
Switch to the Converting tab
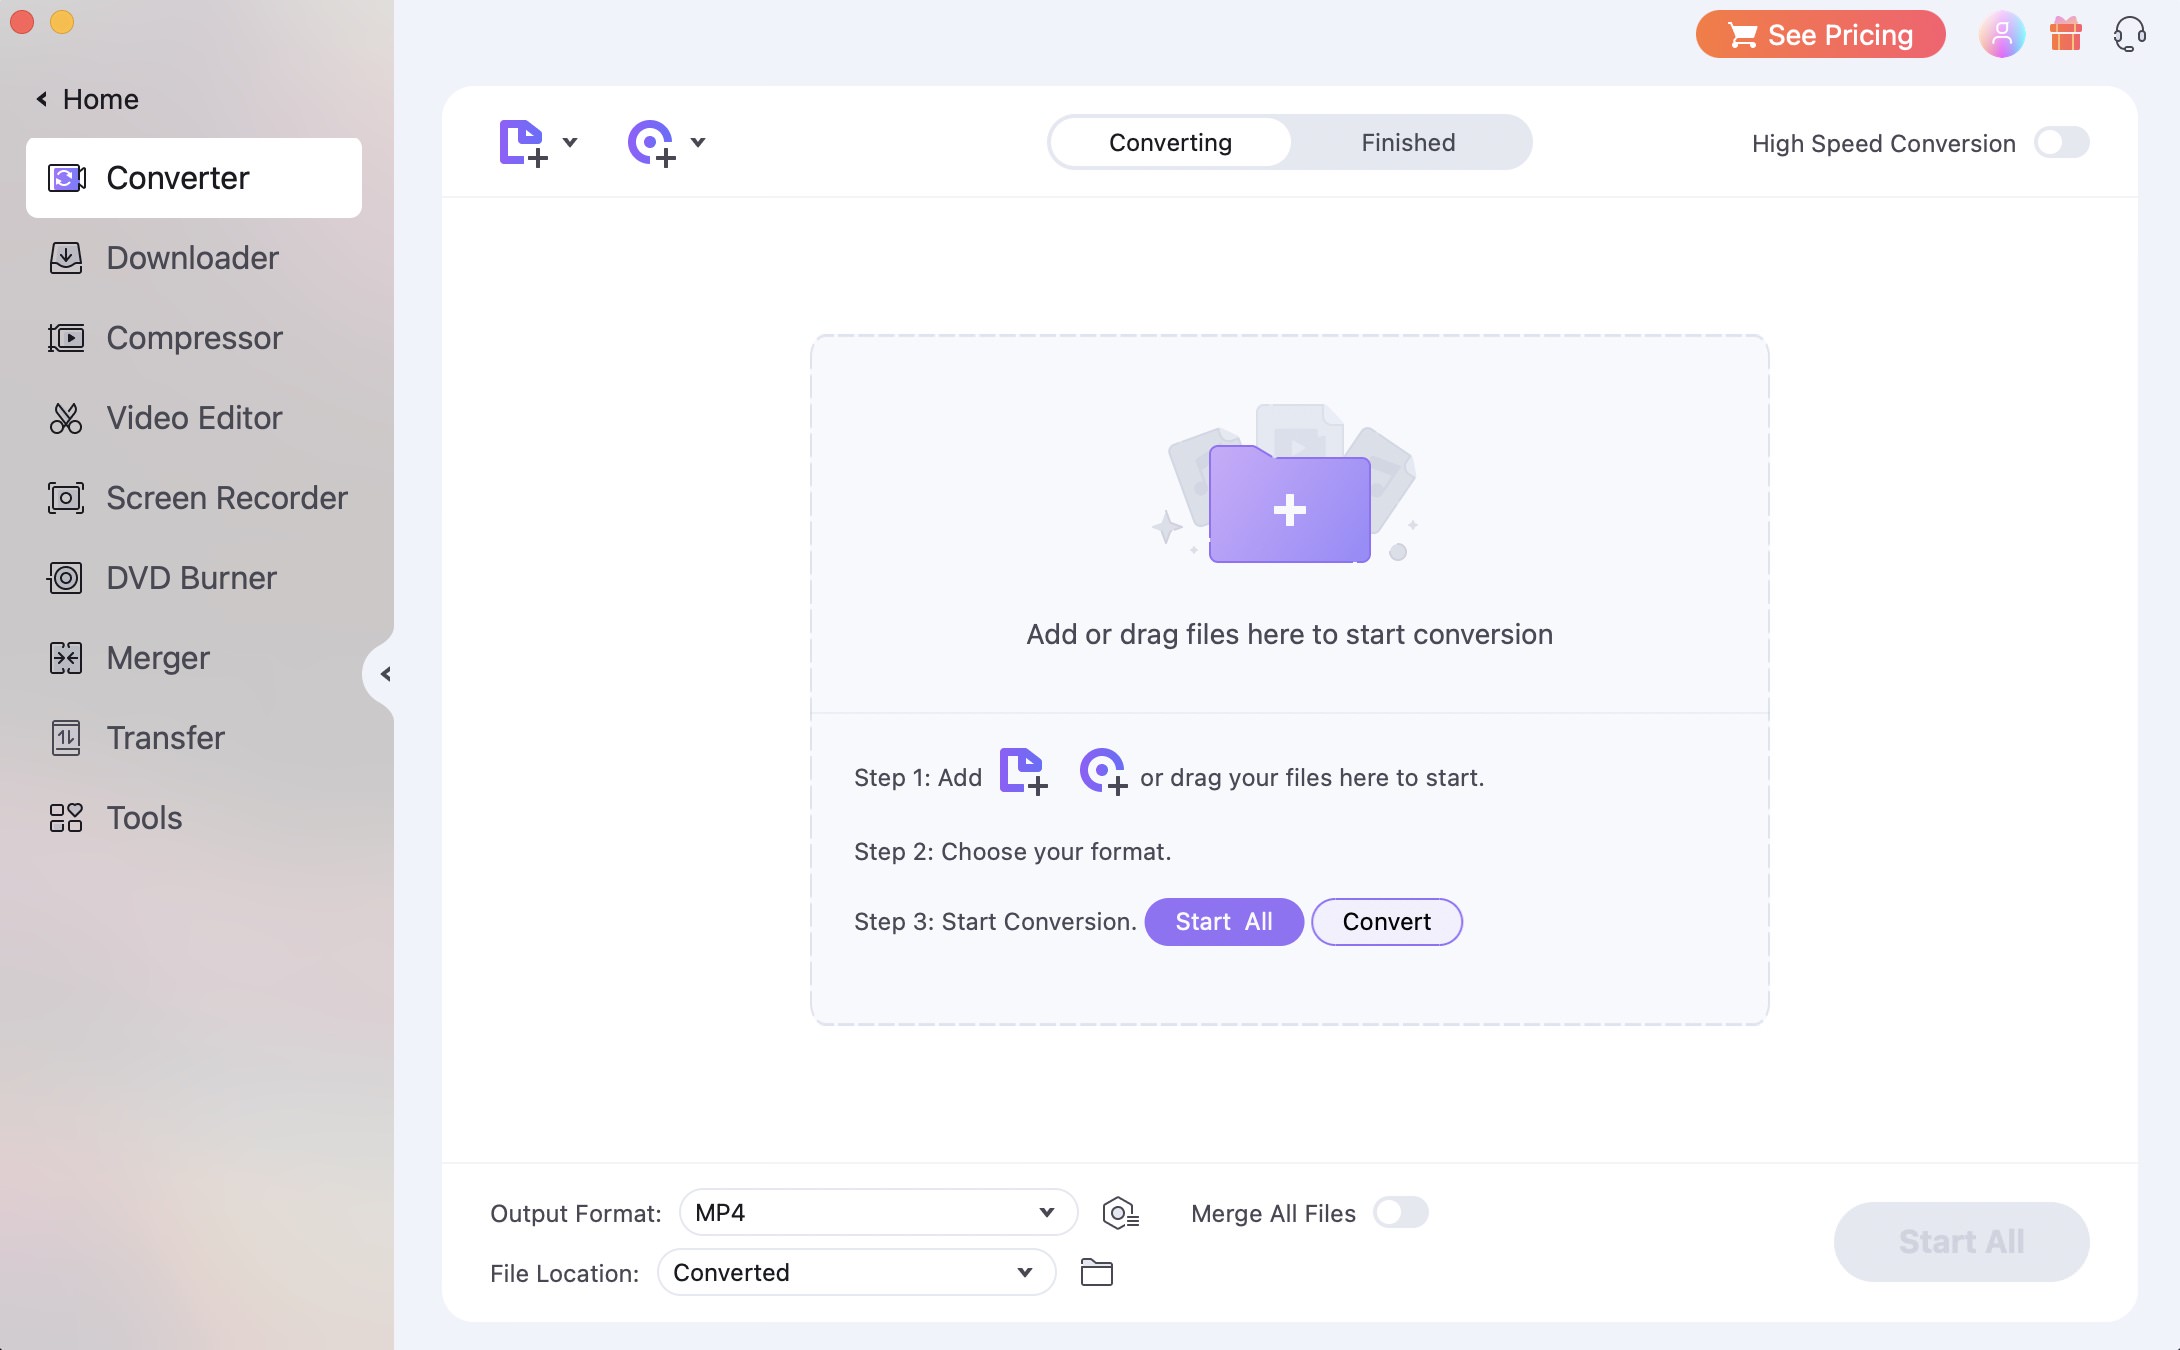[1169, 142]
